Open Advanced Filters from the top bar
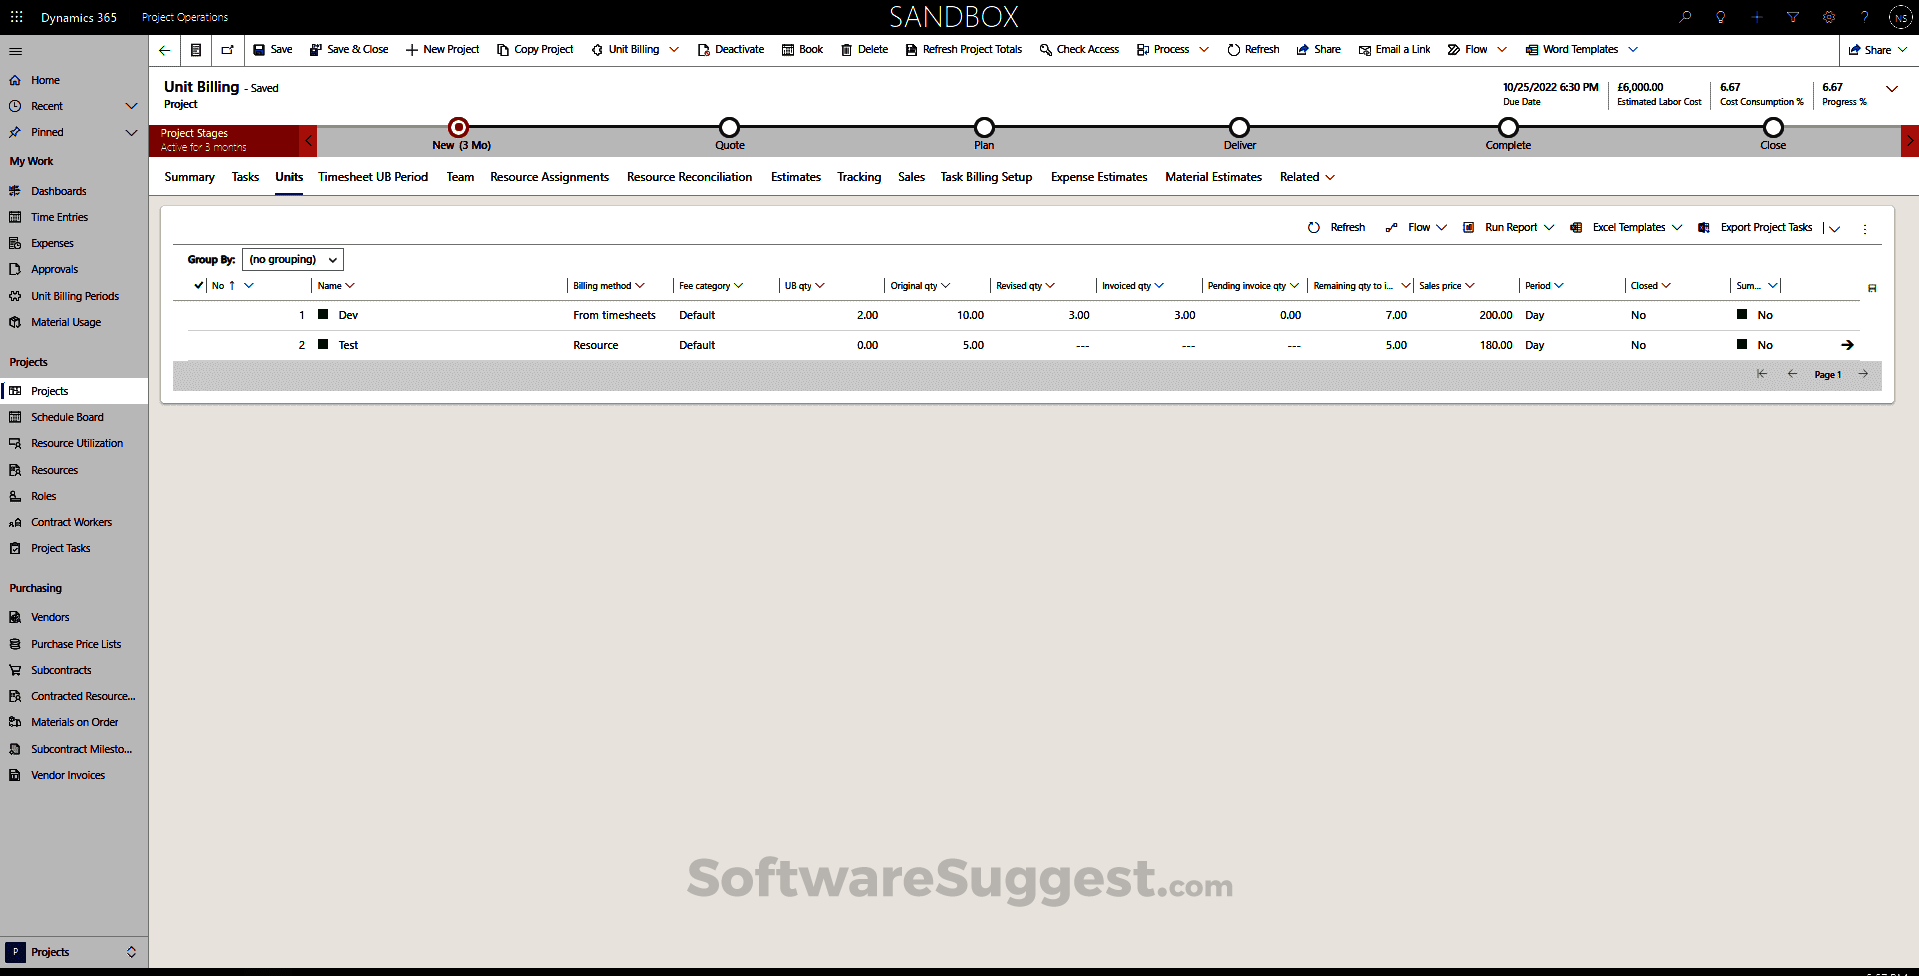Image resolution: width=1919 pixels, height=976 pixels. click(1793, 17)
